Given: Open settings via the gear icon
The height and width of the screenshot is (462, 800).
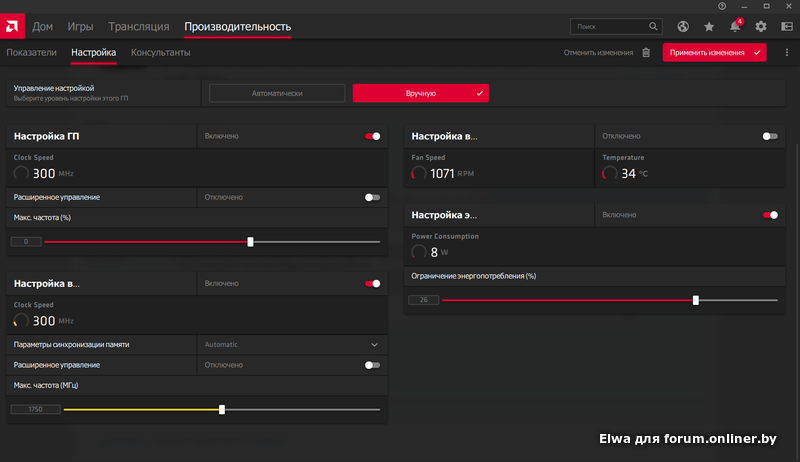Looking at the screenshot, I should [x=761, y=26].
